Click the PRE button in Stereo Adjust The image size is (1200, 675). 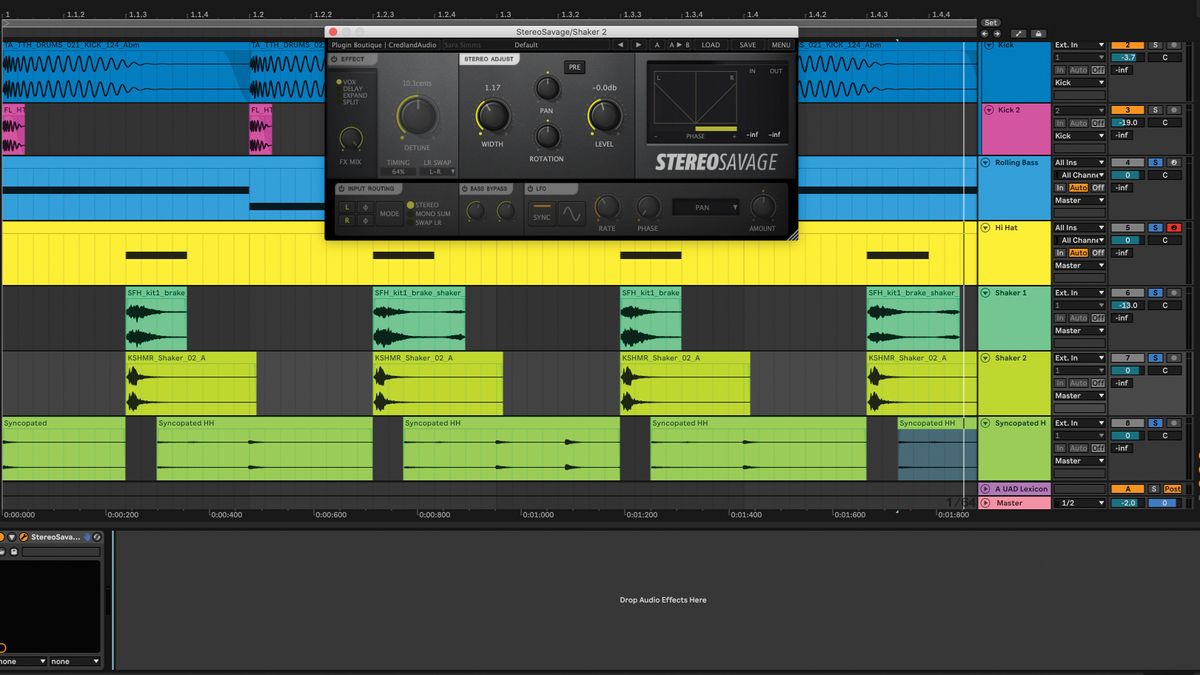[x=574, y=67]
